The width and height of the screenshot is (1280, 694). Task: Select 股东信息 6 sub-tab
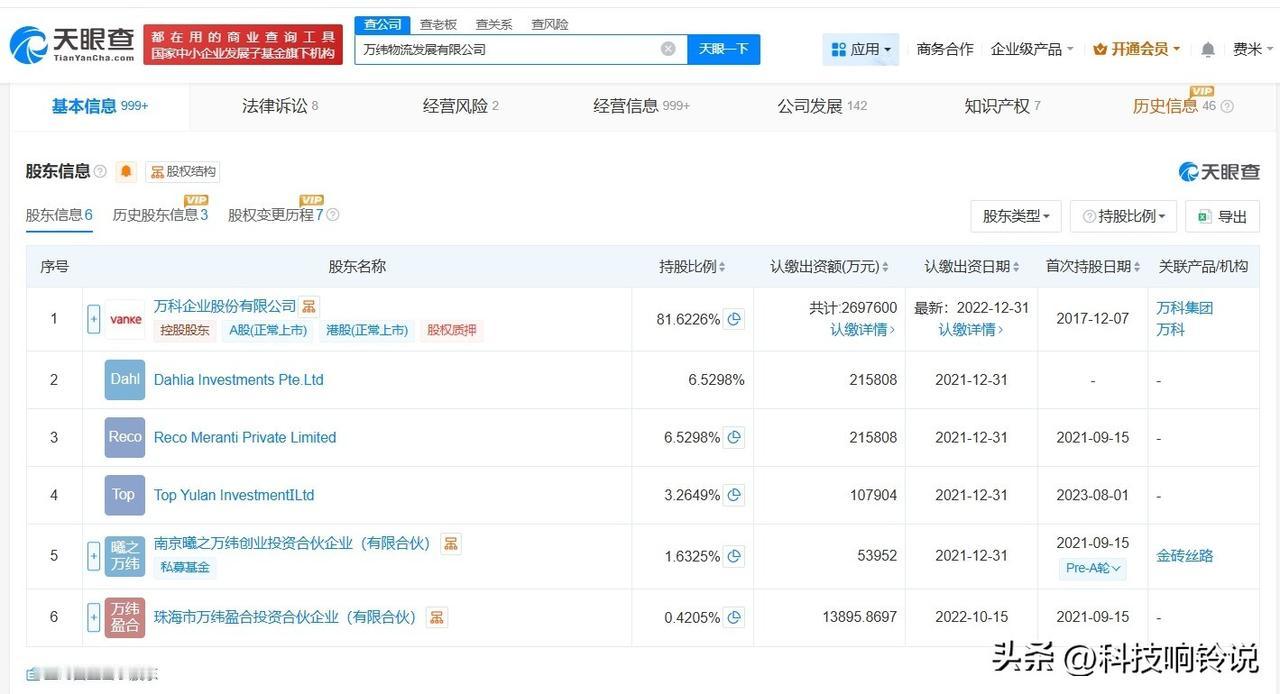coord(59,215)
